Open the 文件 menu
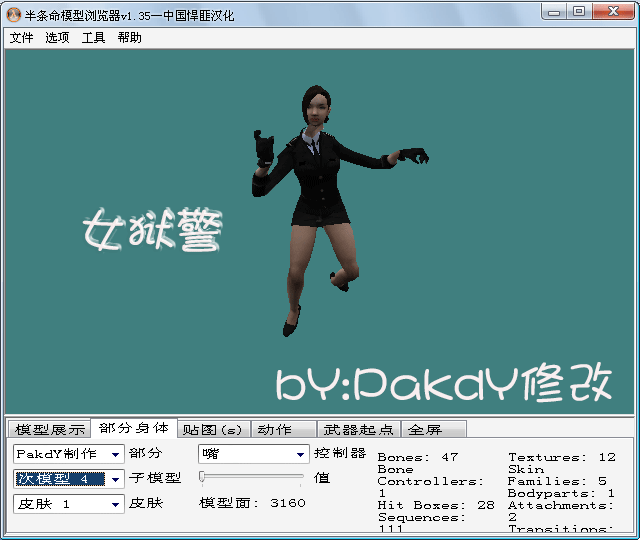Viewport: 640px width, 540px height. coord(21,38)
